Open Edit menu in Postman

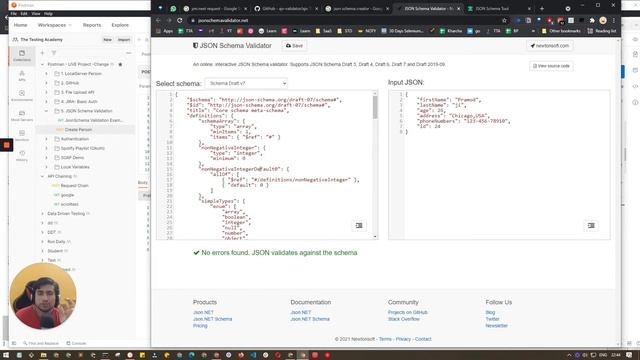click(24, 13)
